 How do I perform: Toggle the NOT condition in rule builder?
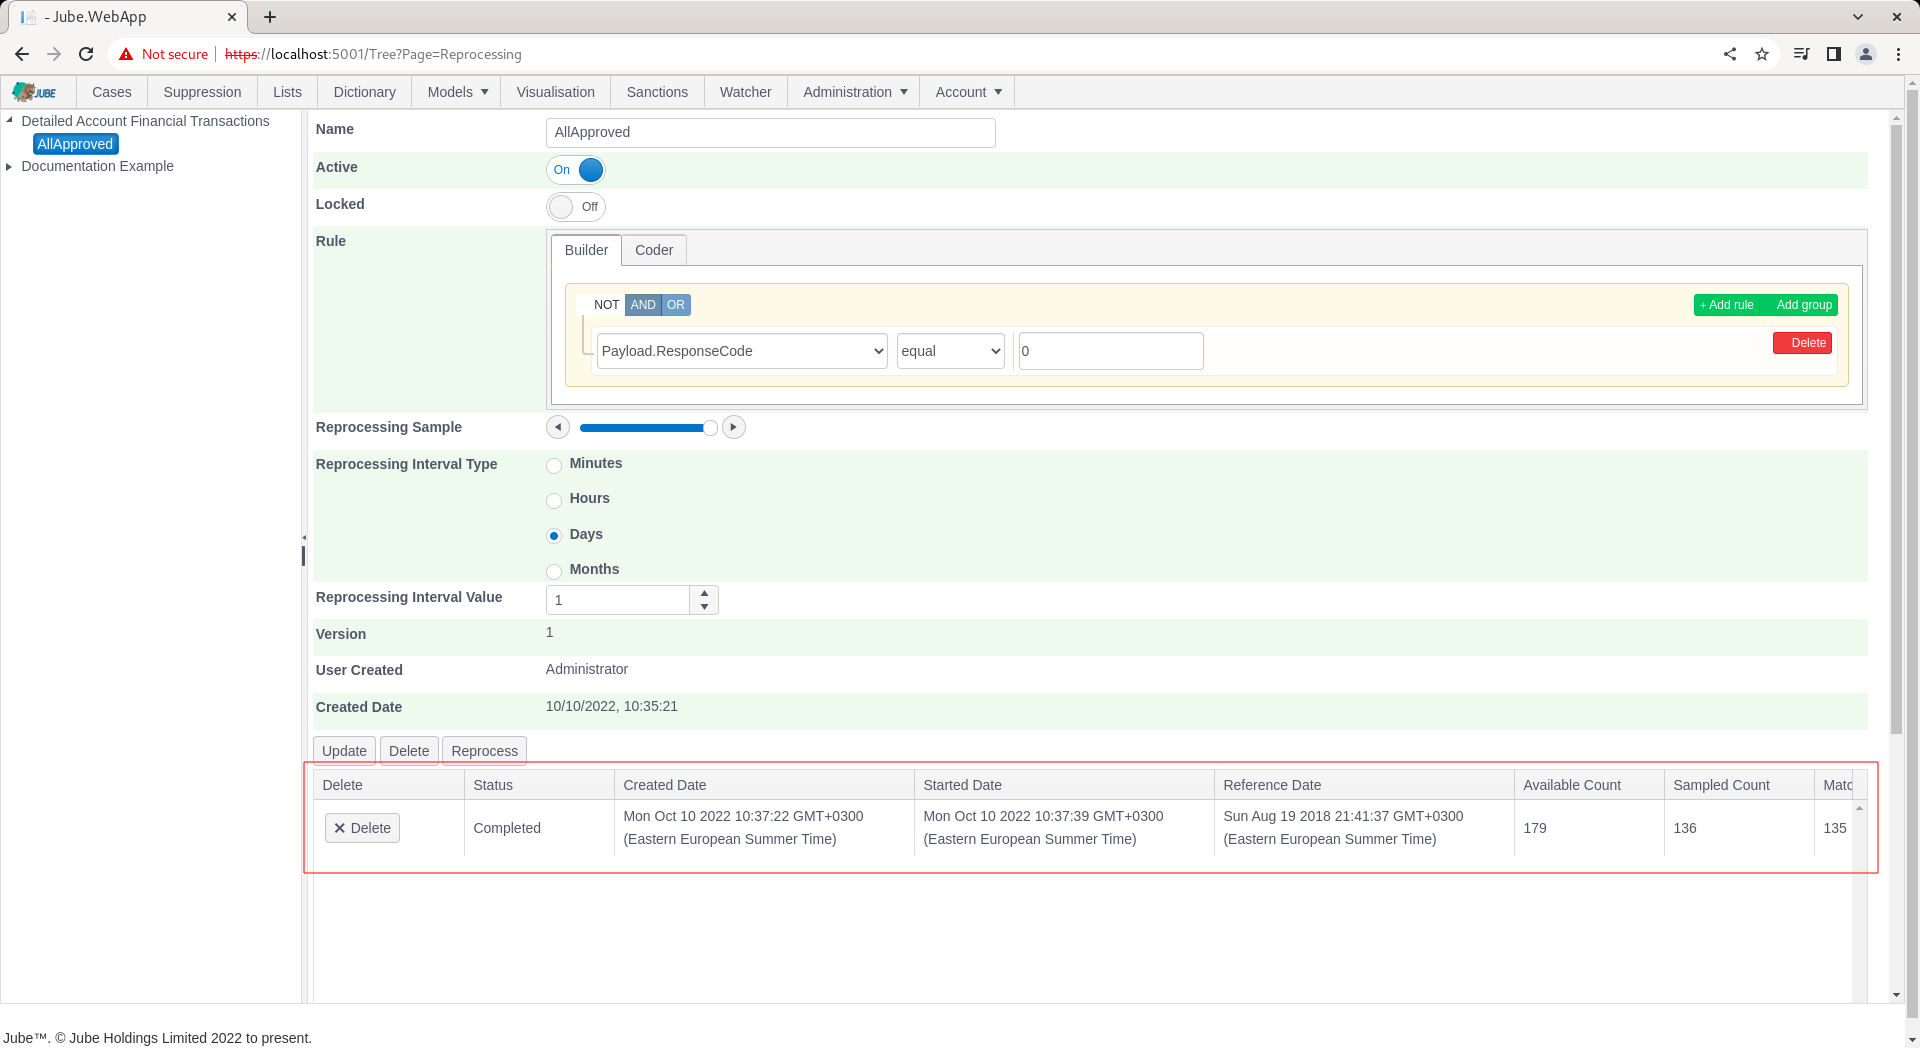pos(606,305)
